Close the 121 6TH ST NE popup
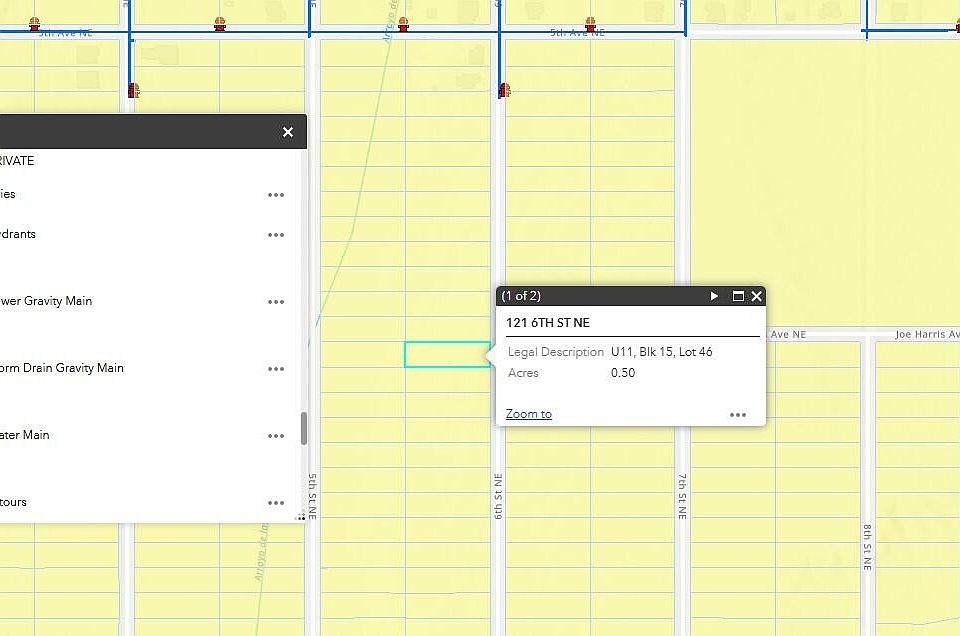The height and width of the screenshot is (636, 960). click(757, 296)
